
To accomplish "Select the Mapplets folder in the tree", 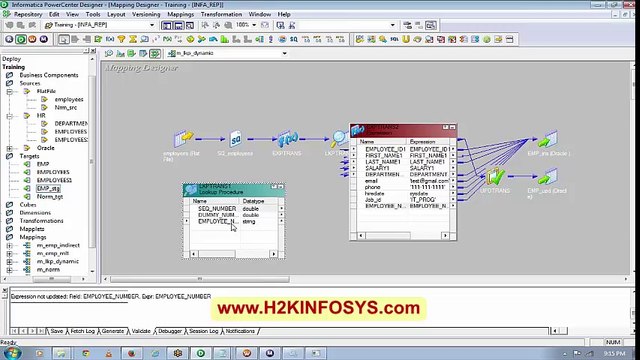I will tap(32, 229).
